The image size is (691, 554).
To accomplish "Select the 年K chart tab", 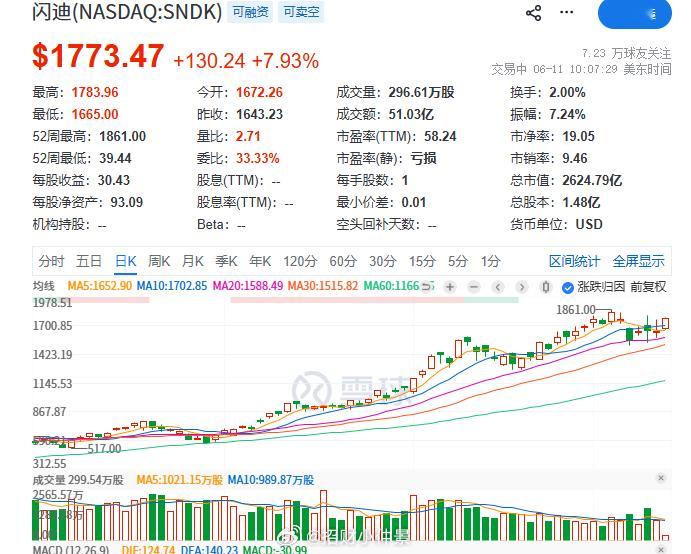I will point(260,261).
